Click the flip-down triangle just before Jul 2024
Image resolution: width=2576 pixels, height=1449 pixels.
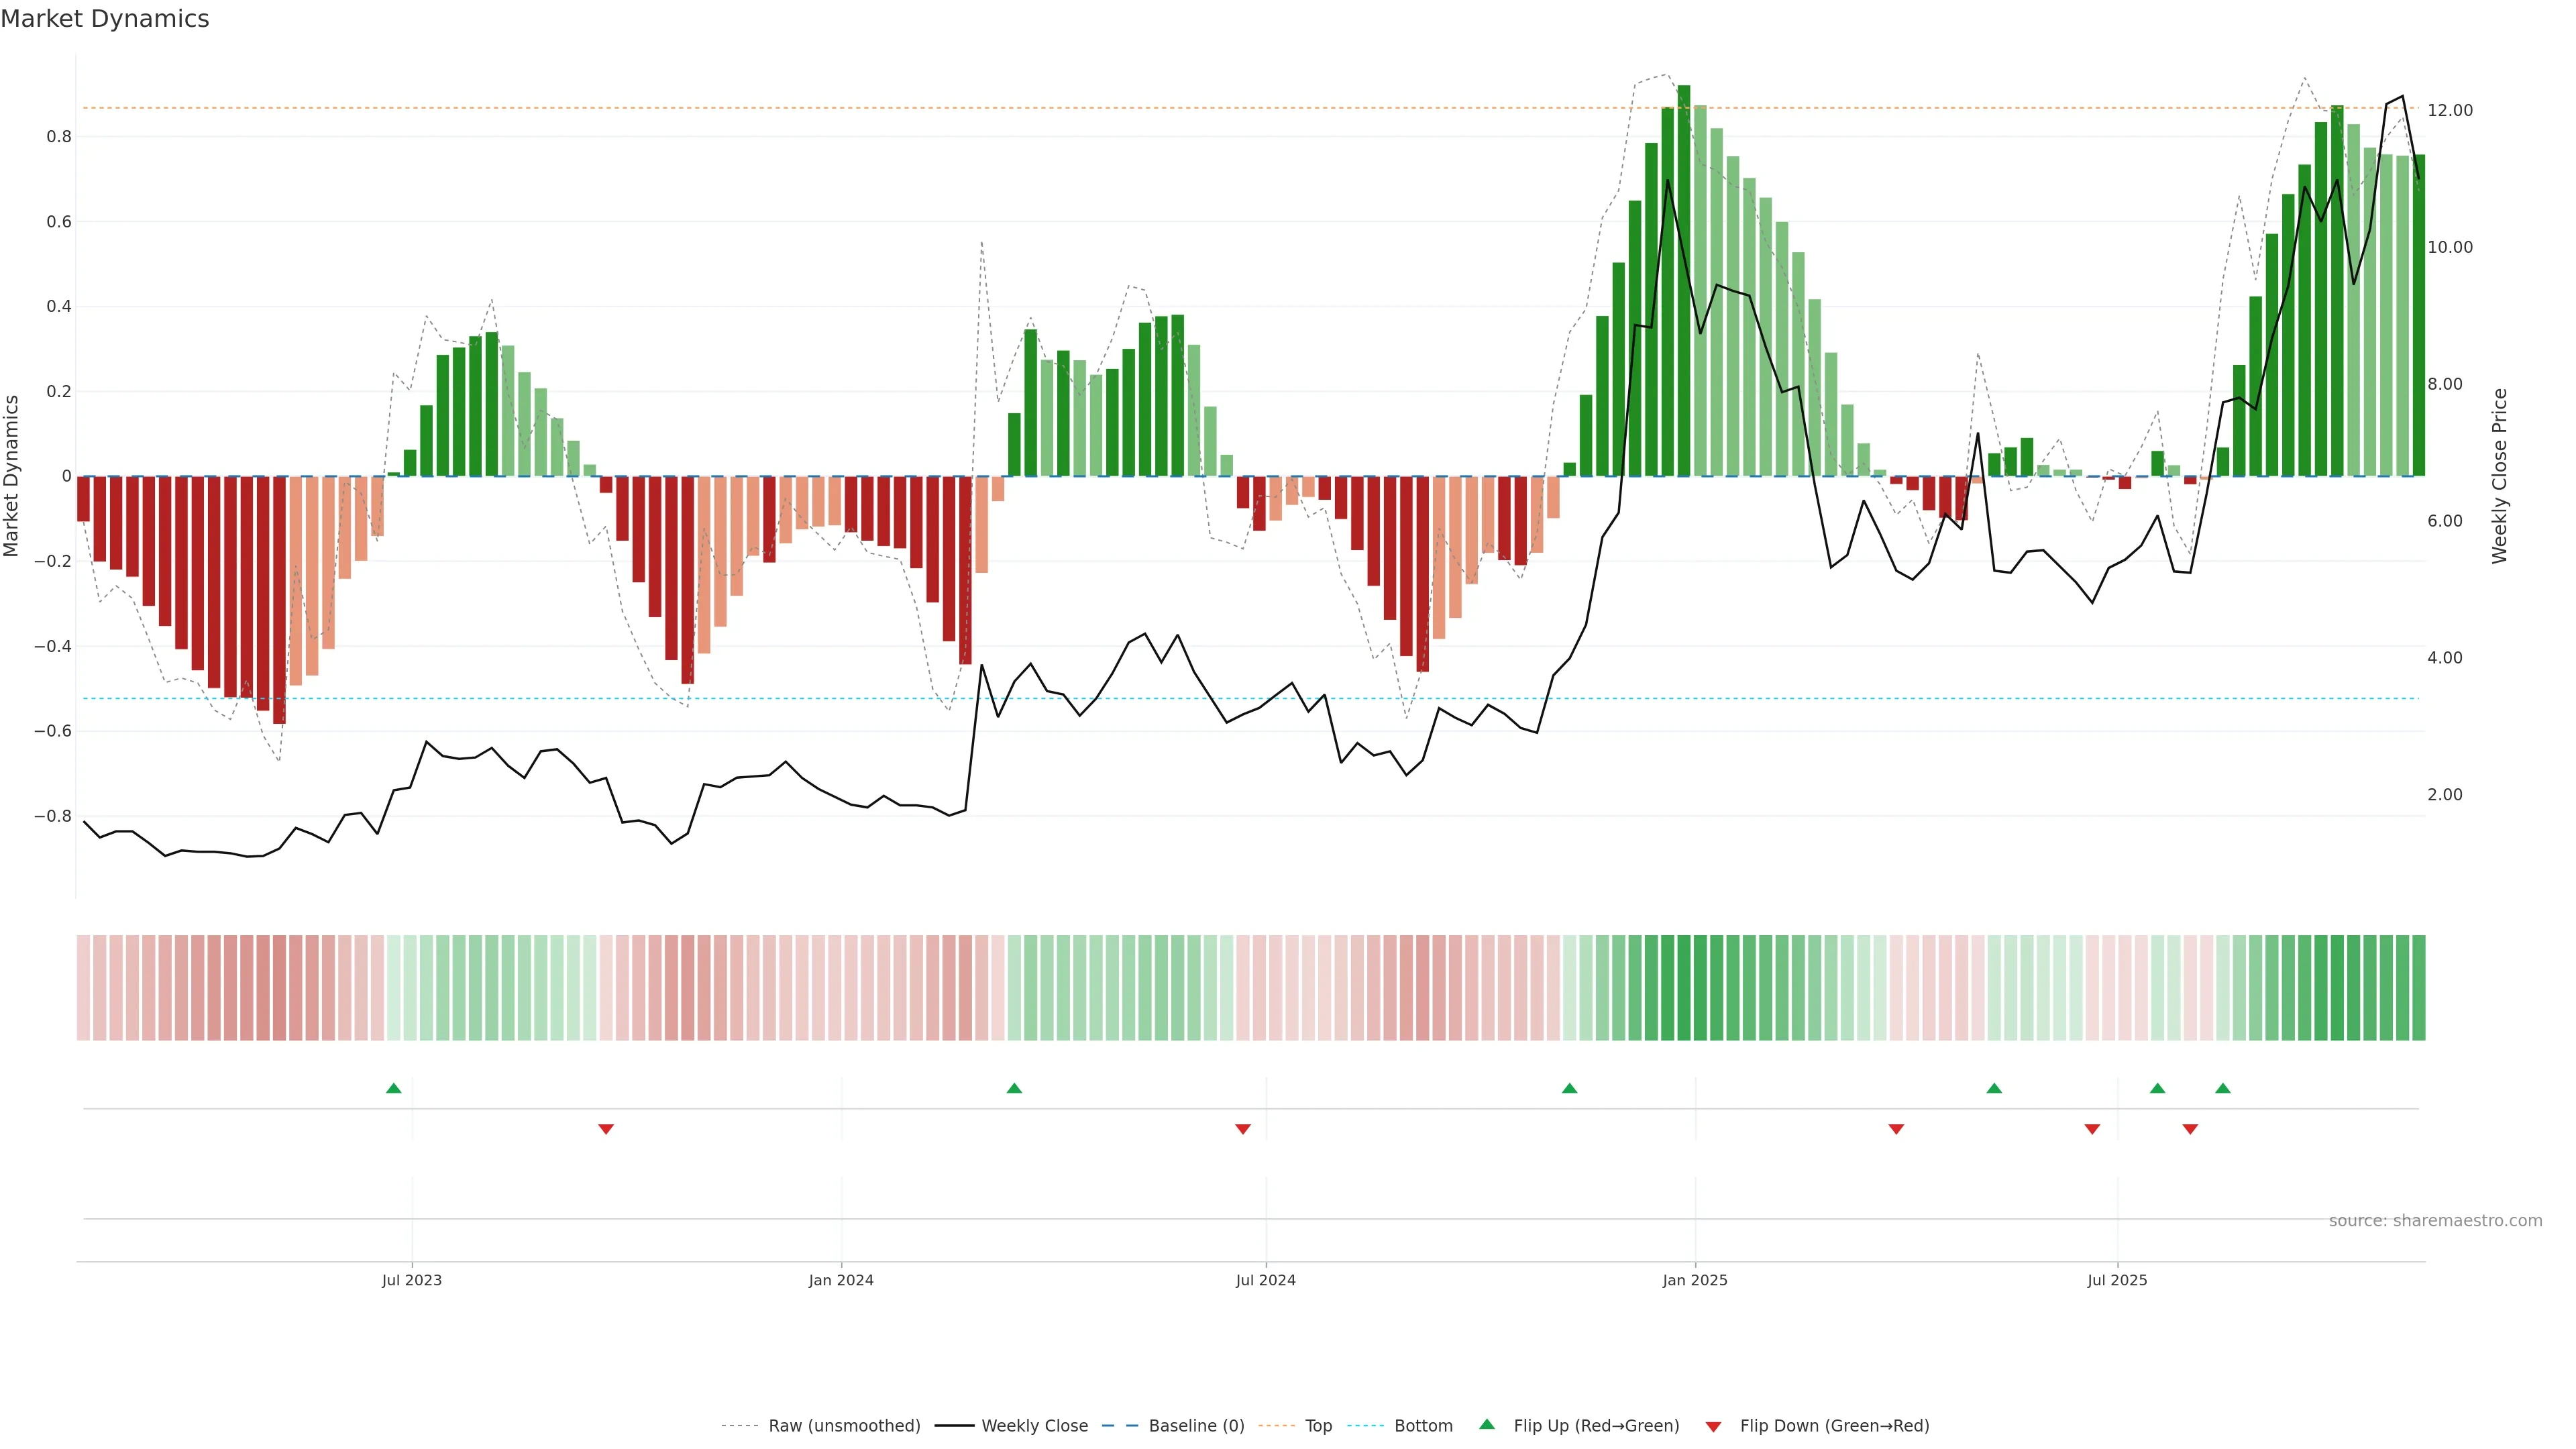click(1243, 1129)
